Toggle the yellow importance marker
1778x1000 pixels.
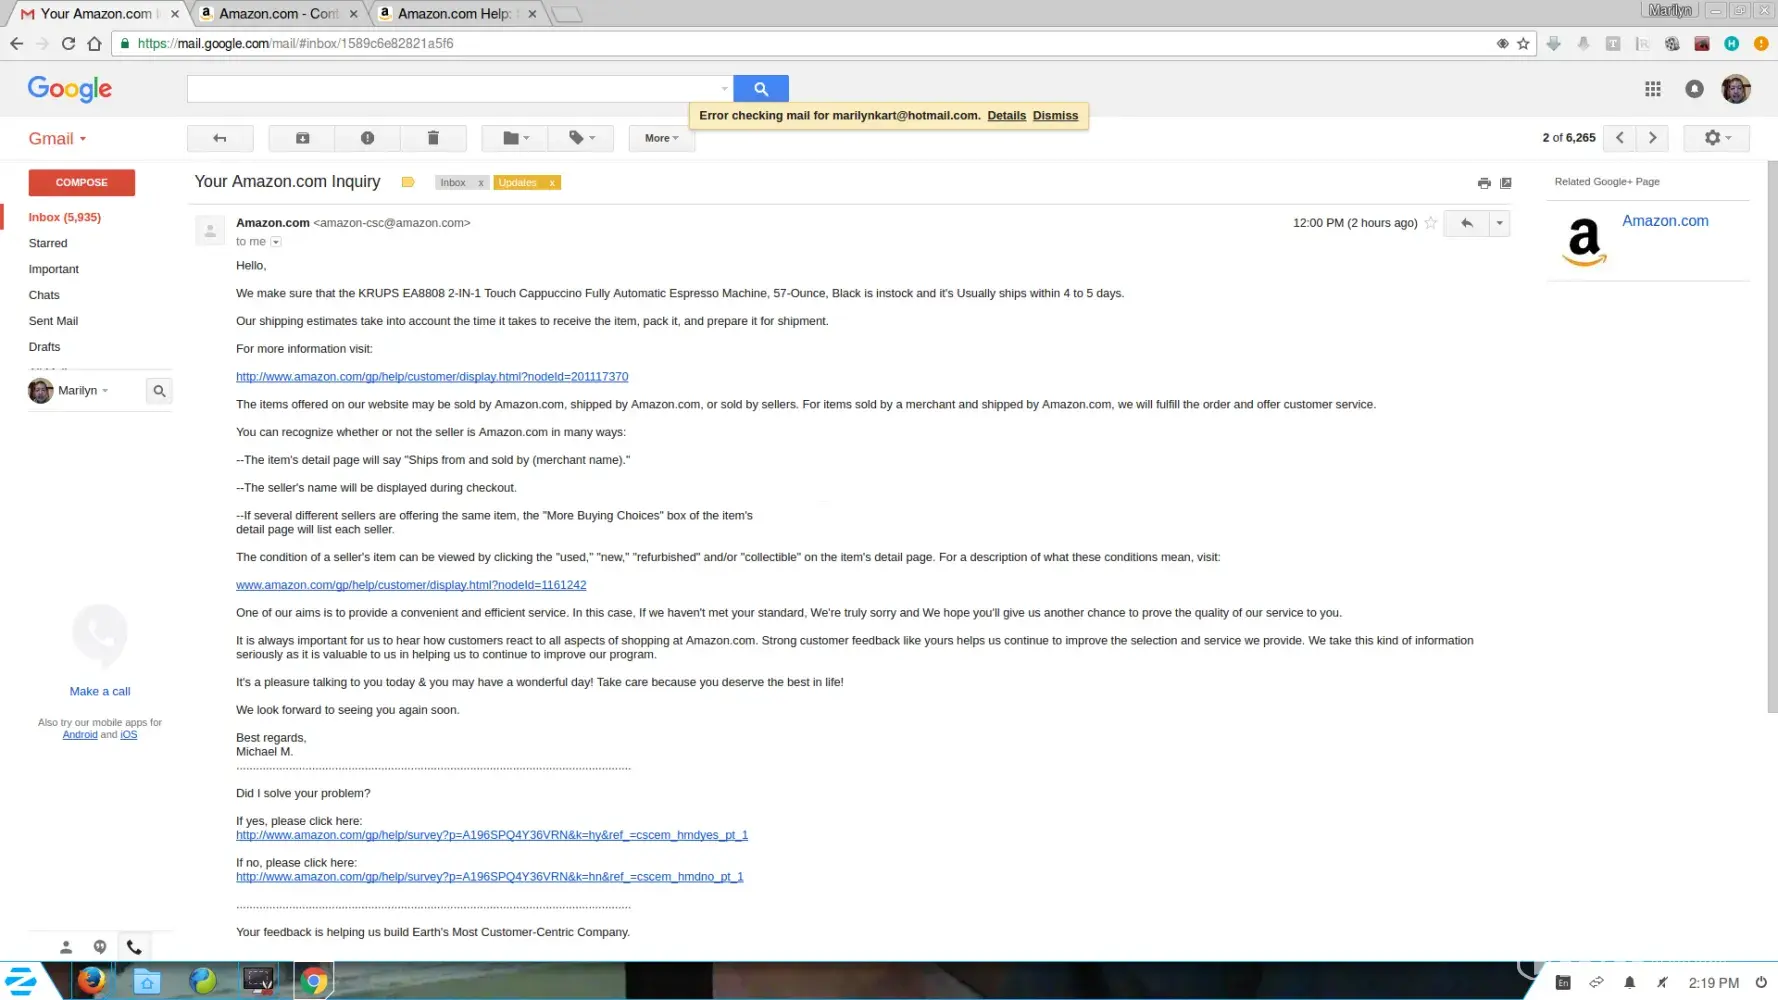[x=408, y=182]
